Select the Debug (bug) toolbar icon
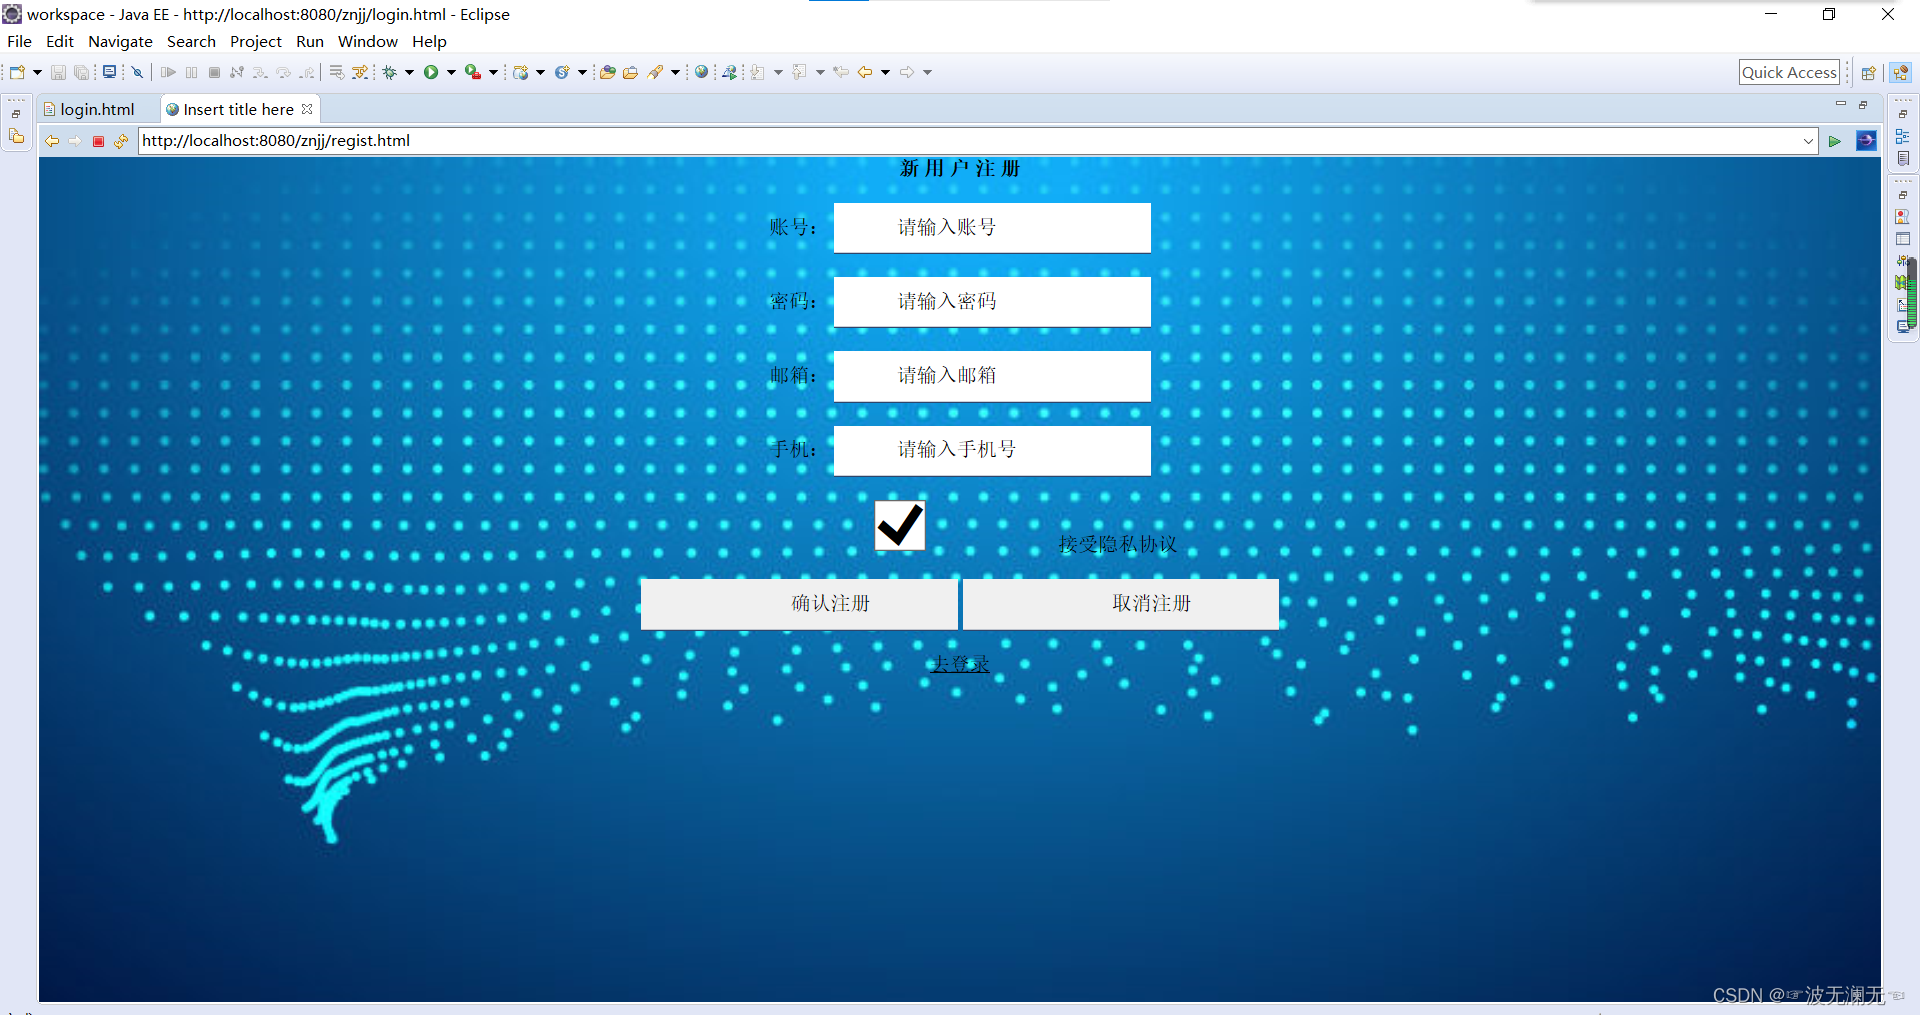 tap(388, 72)
